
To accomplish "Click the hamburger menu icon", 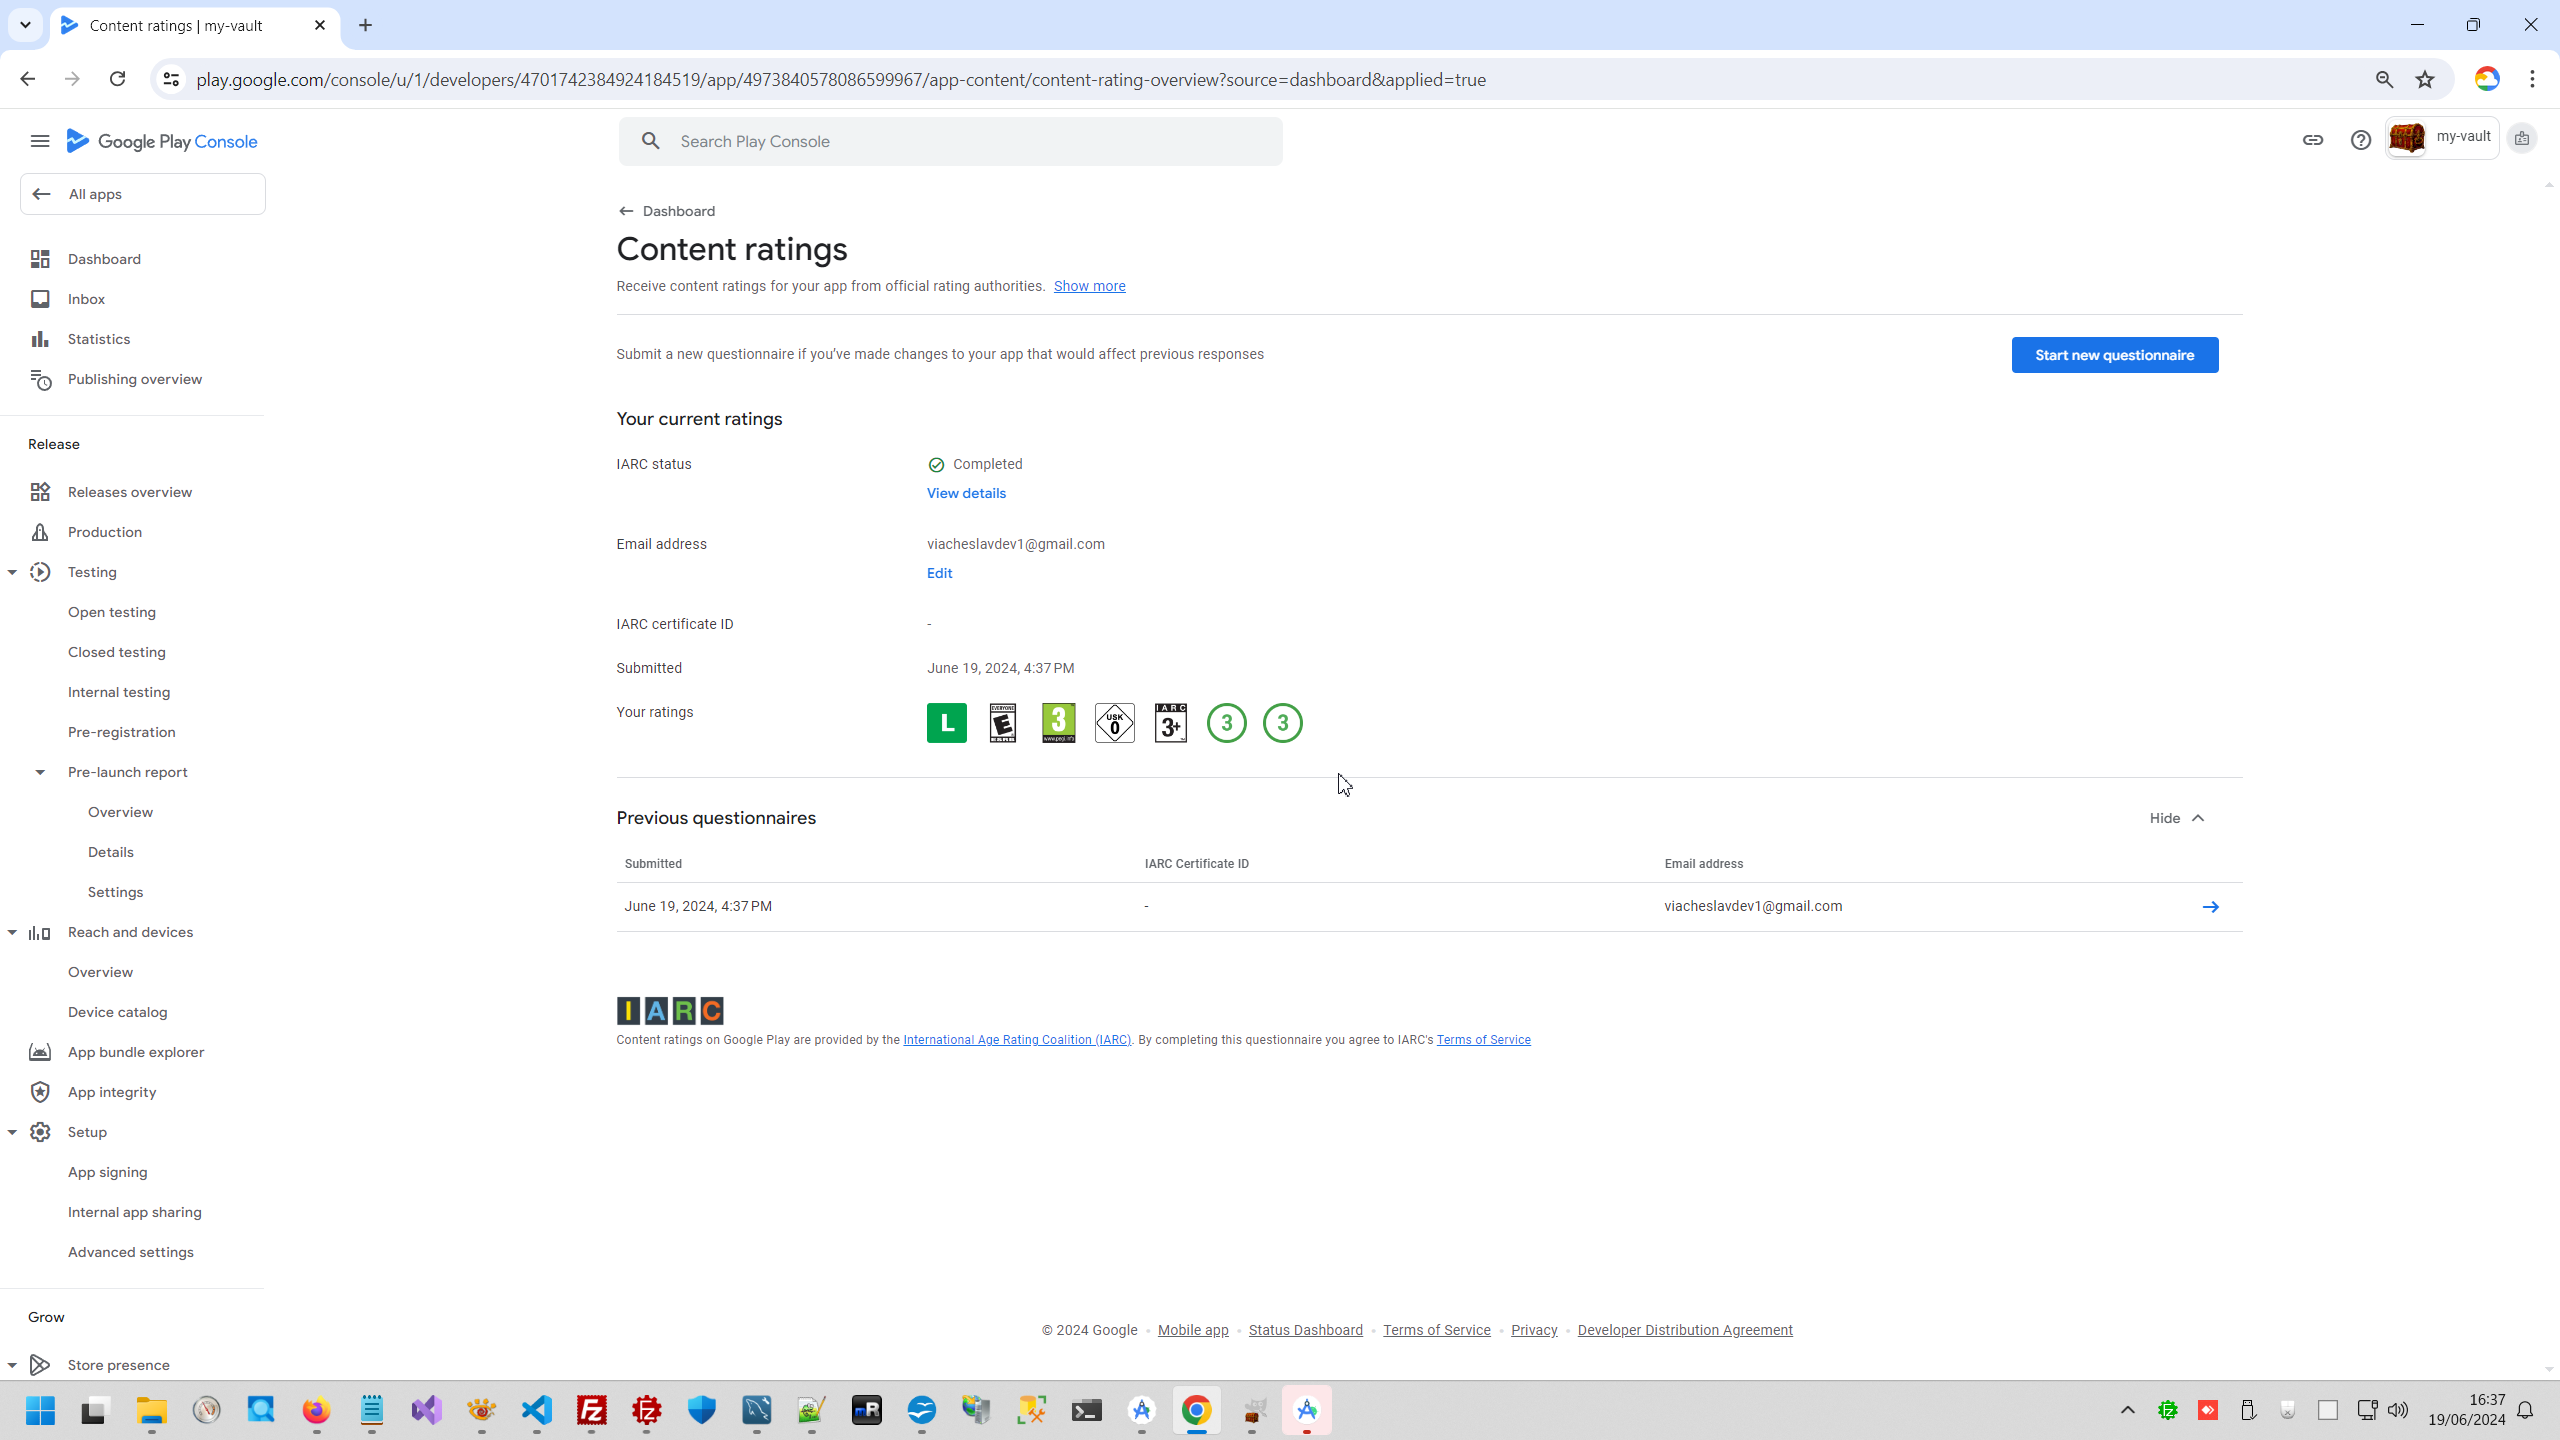I will 40,141.
